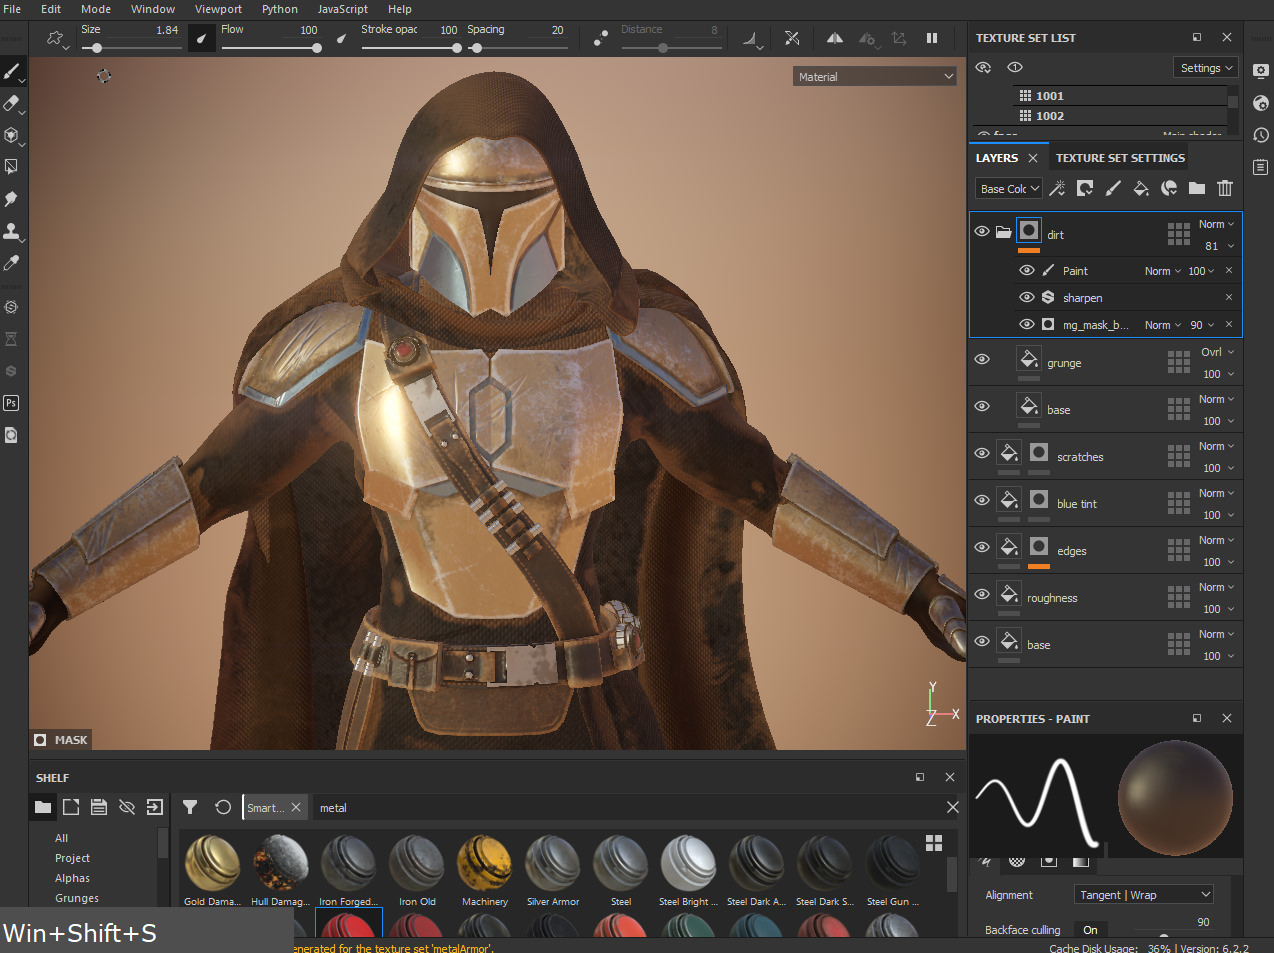Screen dimensions: 1274x953
Task: Open the Alignment Tangent | Wrap dropdown
Action: (x=1144, y=895)
